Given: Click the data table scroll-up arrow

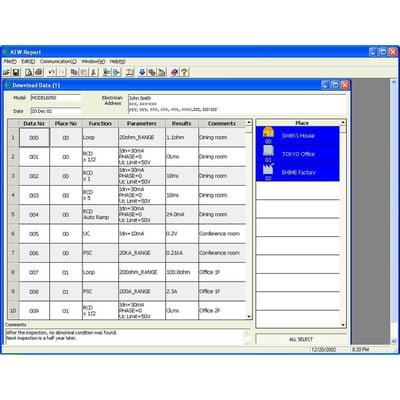Looking at the screenshot, I should pos(249,123).
